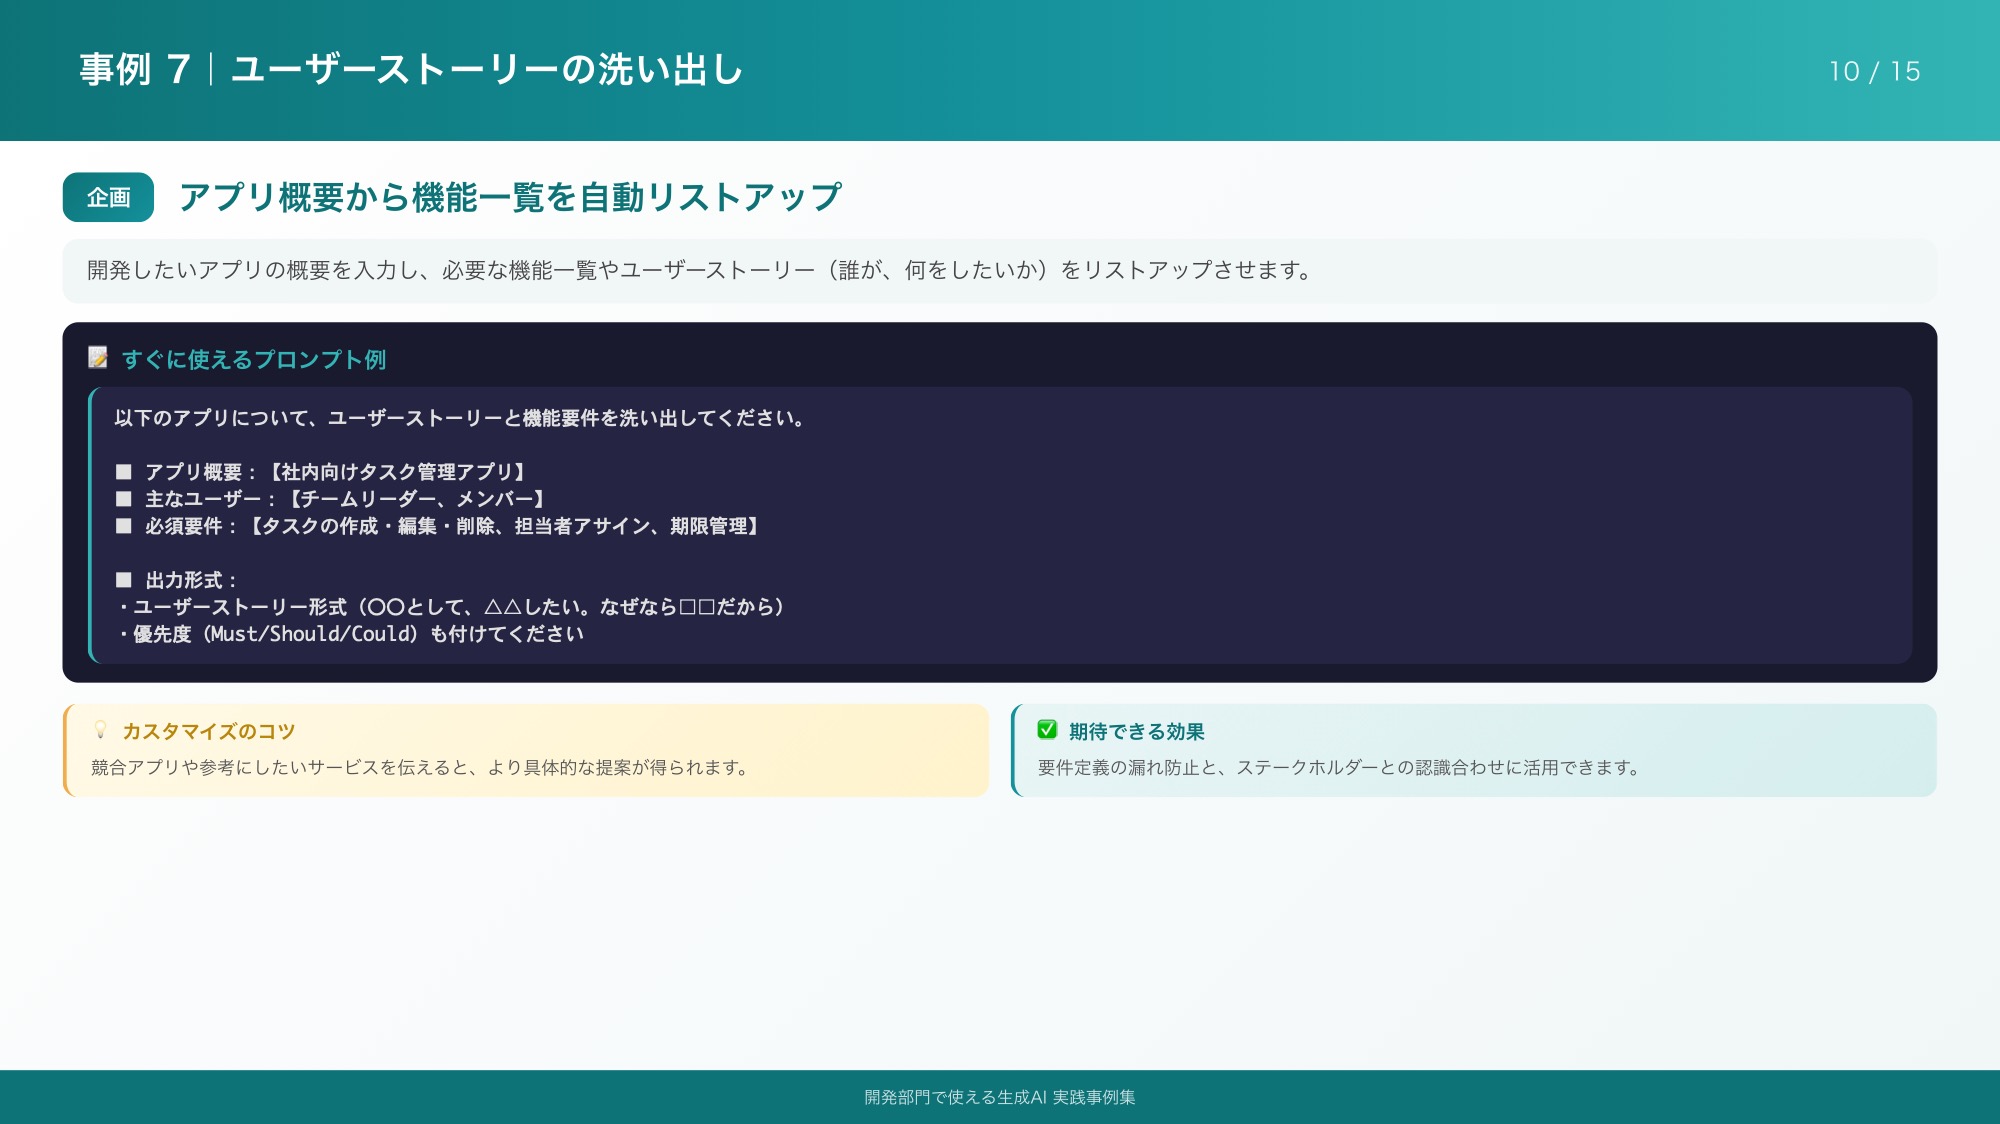This screenshot has width=2000, height=1124.
Task: Click the slide title 事例 7｜ユーザーストーリーの洗い出し
Action: [411, 70]
